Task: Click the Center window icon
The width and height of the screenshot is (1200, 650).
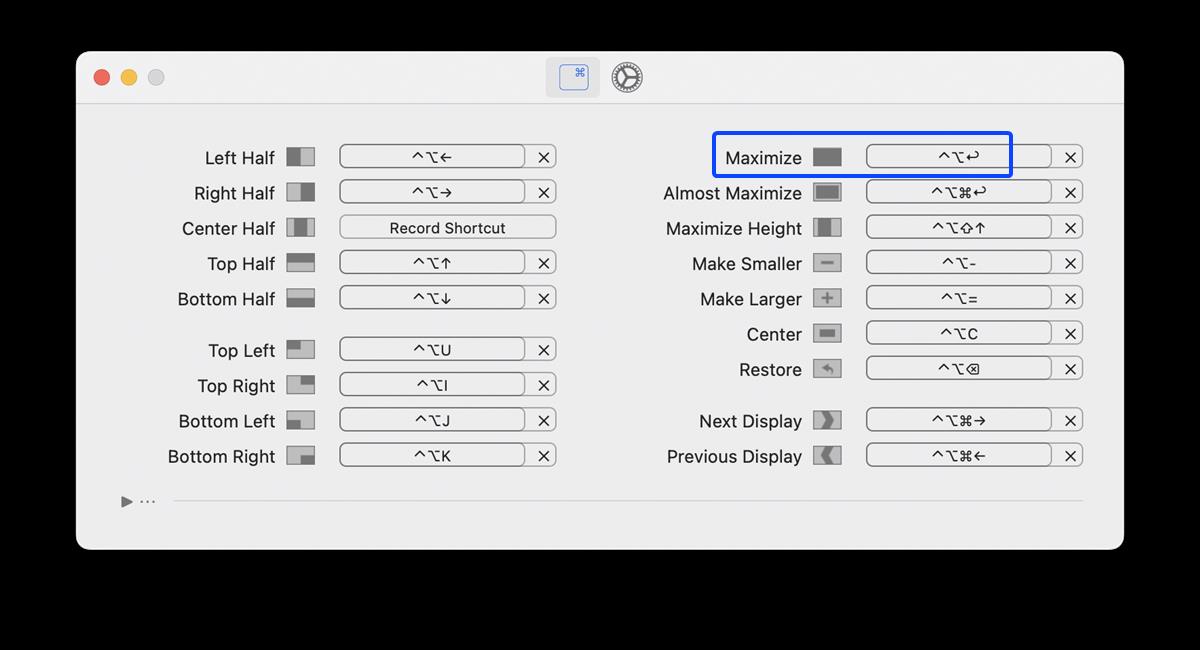Action: coord(827,333)
